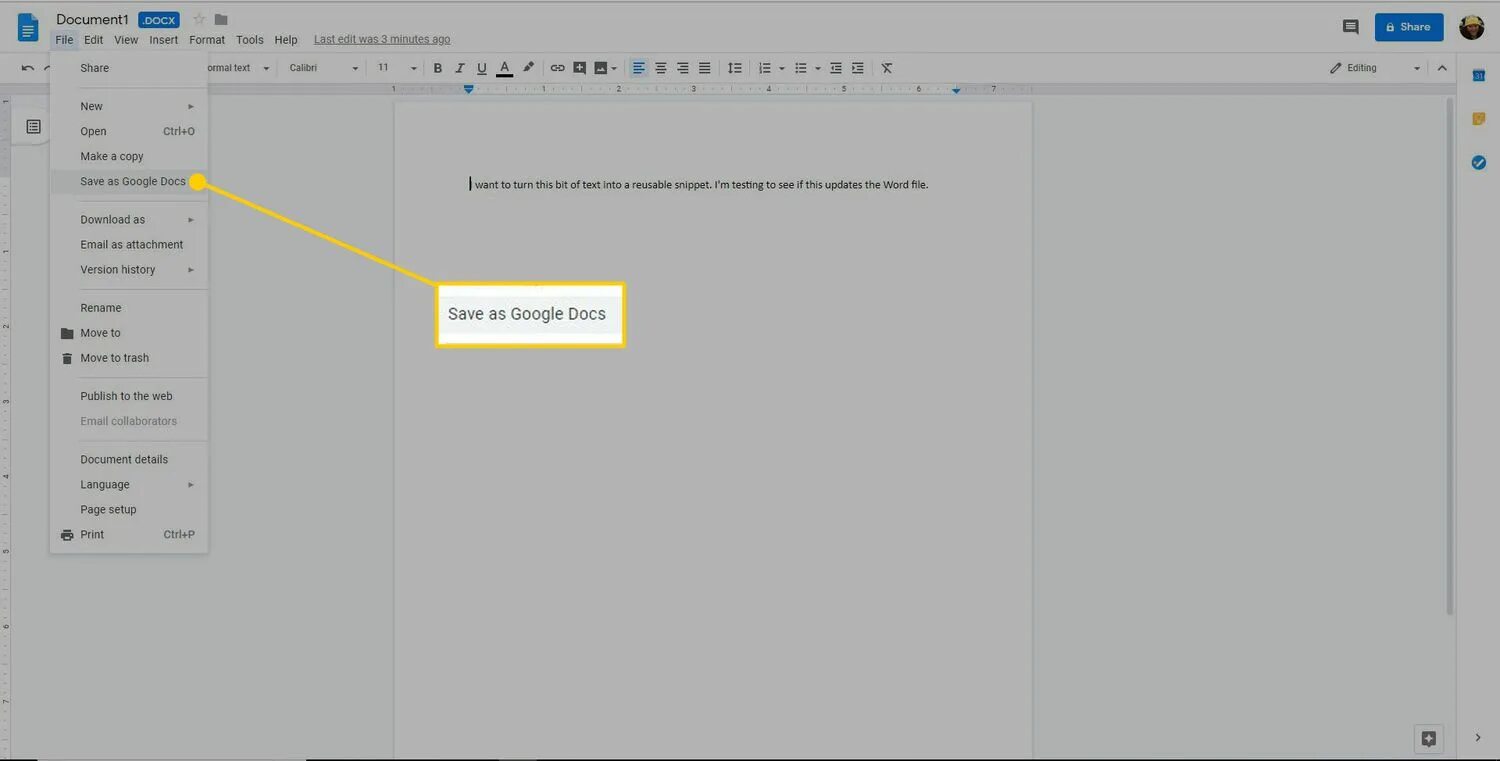Center align the text
The height and width of the screenshot is (761, 1500).
(661, 68)
